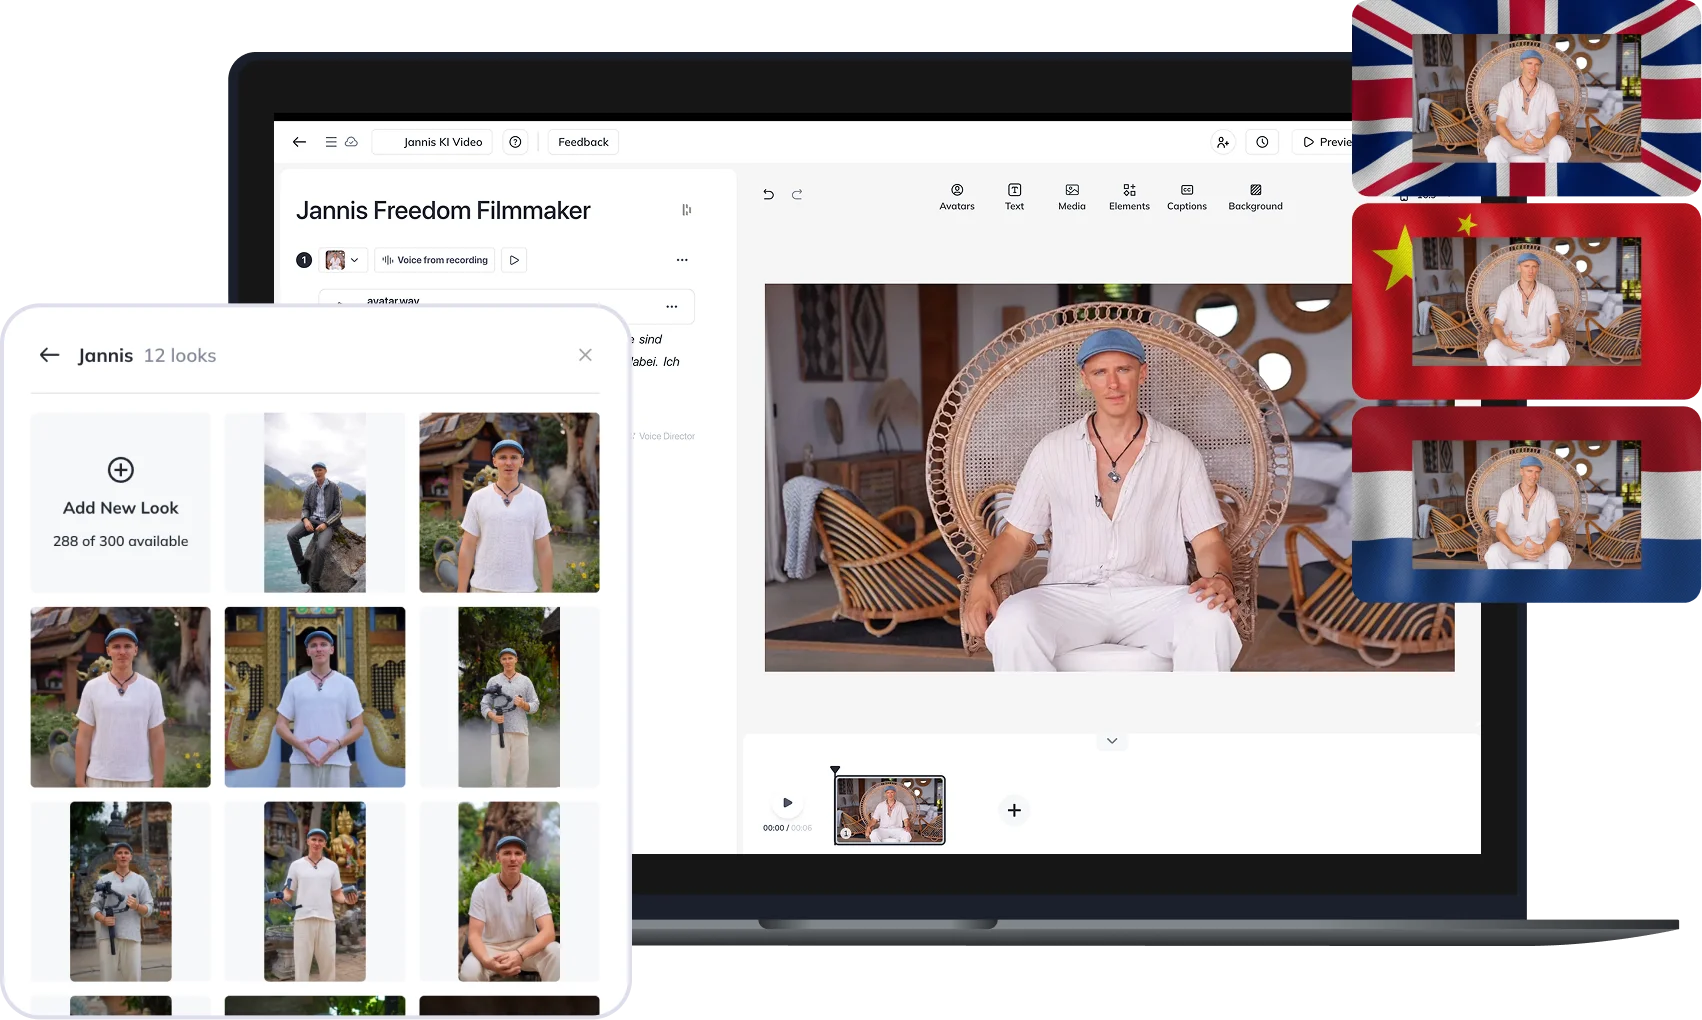
Task: Open scene 1 more options menu
Action: [682, 260]
